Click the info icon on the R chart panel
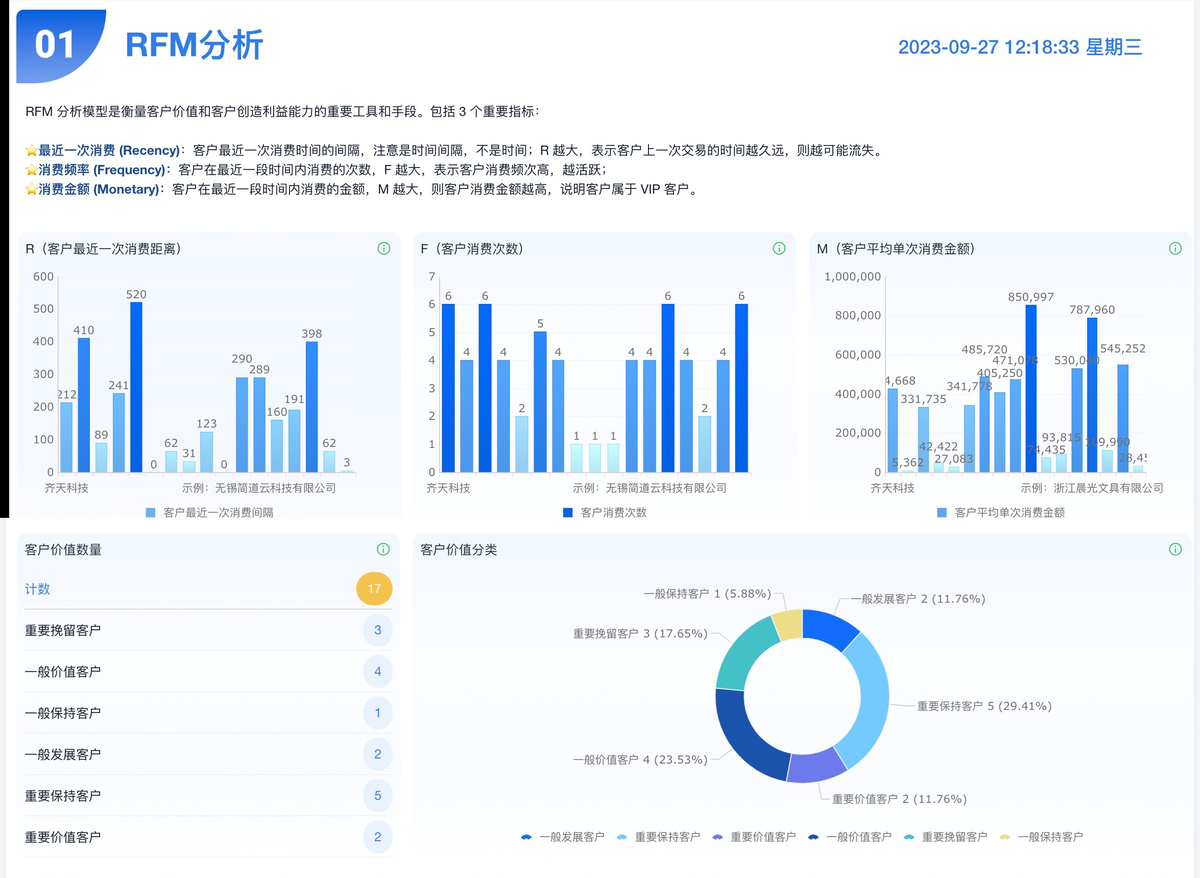This screenshot has height=878, width=1200. (x=384, y=249)
